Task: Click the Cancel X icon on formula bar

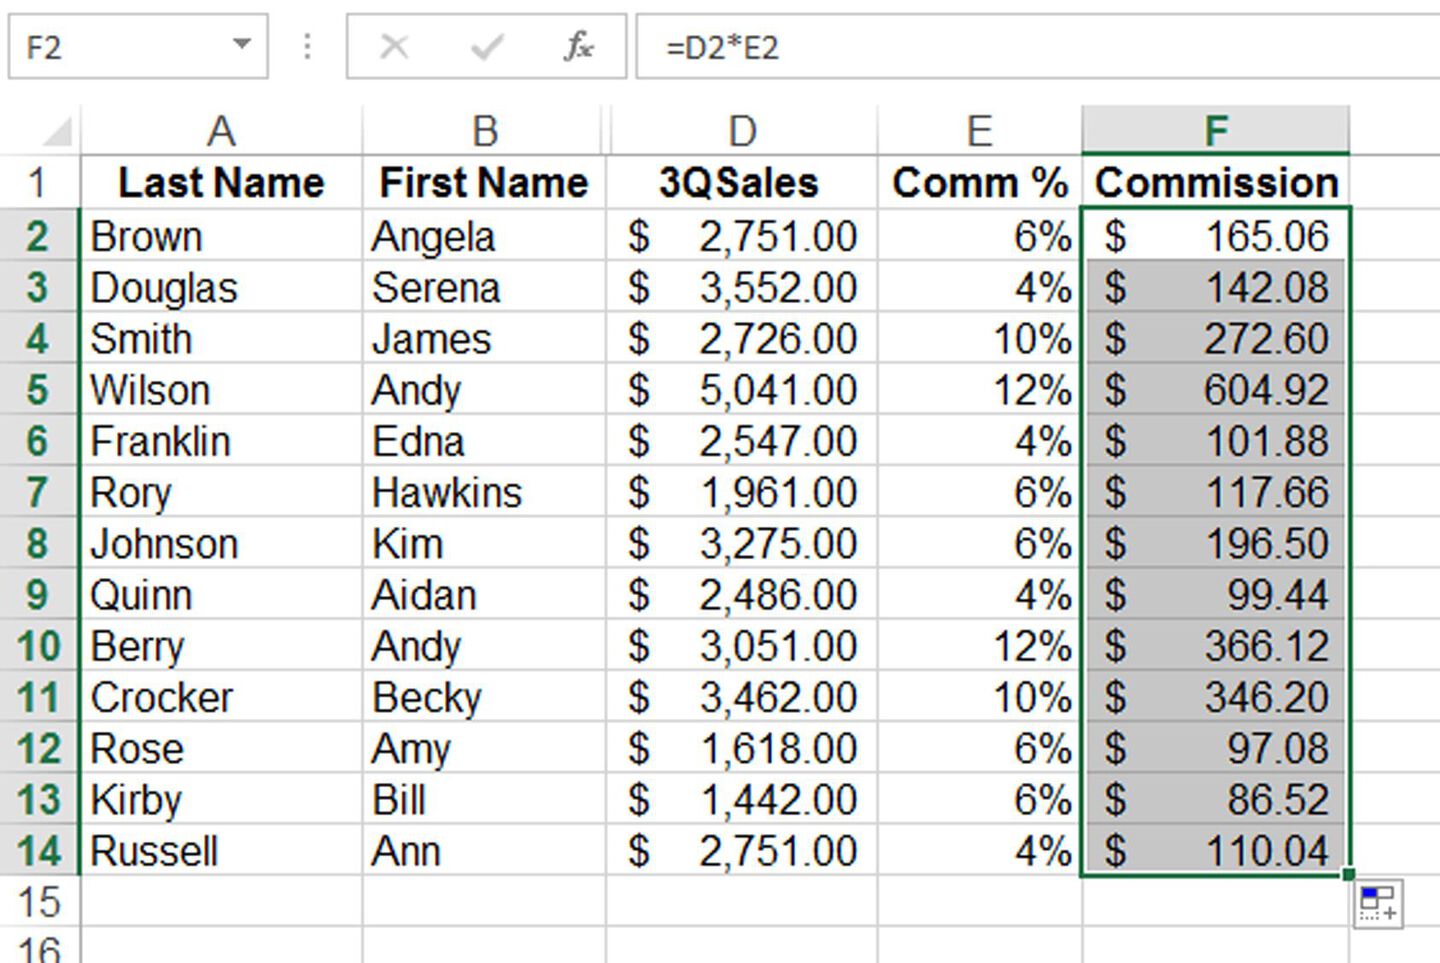Action: pos(393,45)
